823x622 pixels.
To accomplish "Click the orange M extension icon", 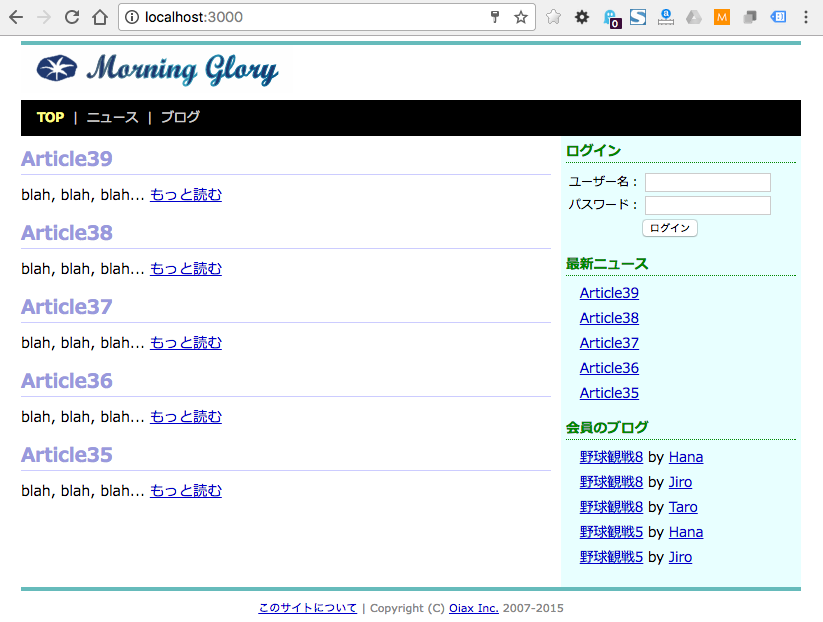I will [722, 17].
